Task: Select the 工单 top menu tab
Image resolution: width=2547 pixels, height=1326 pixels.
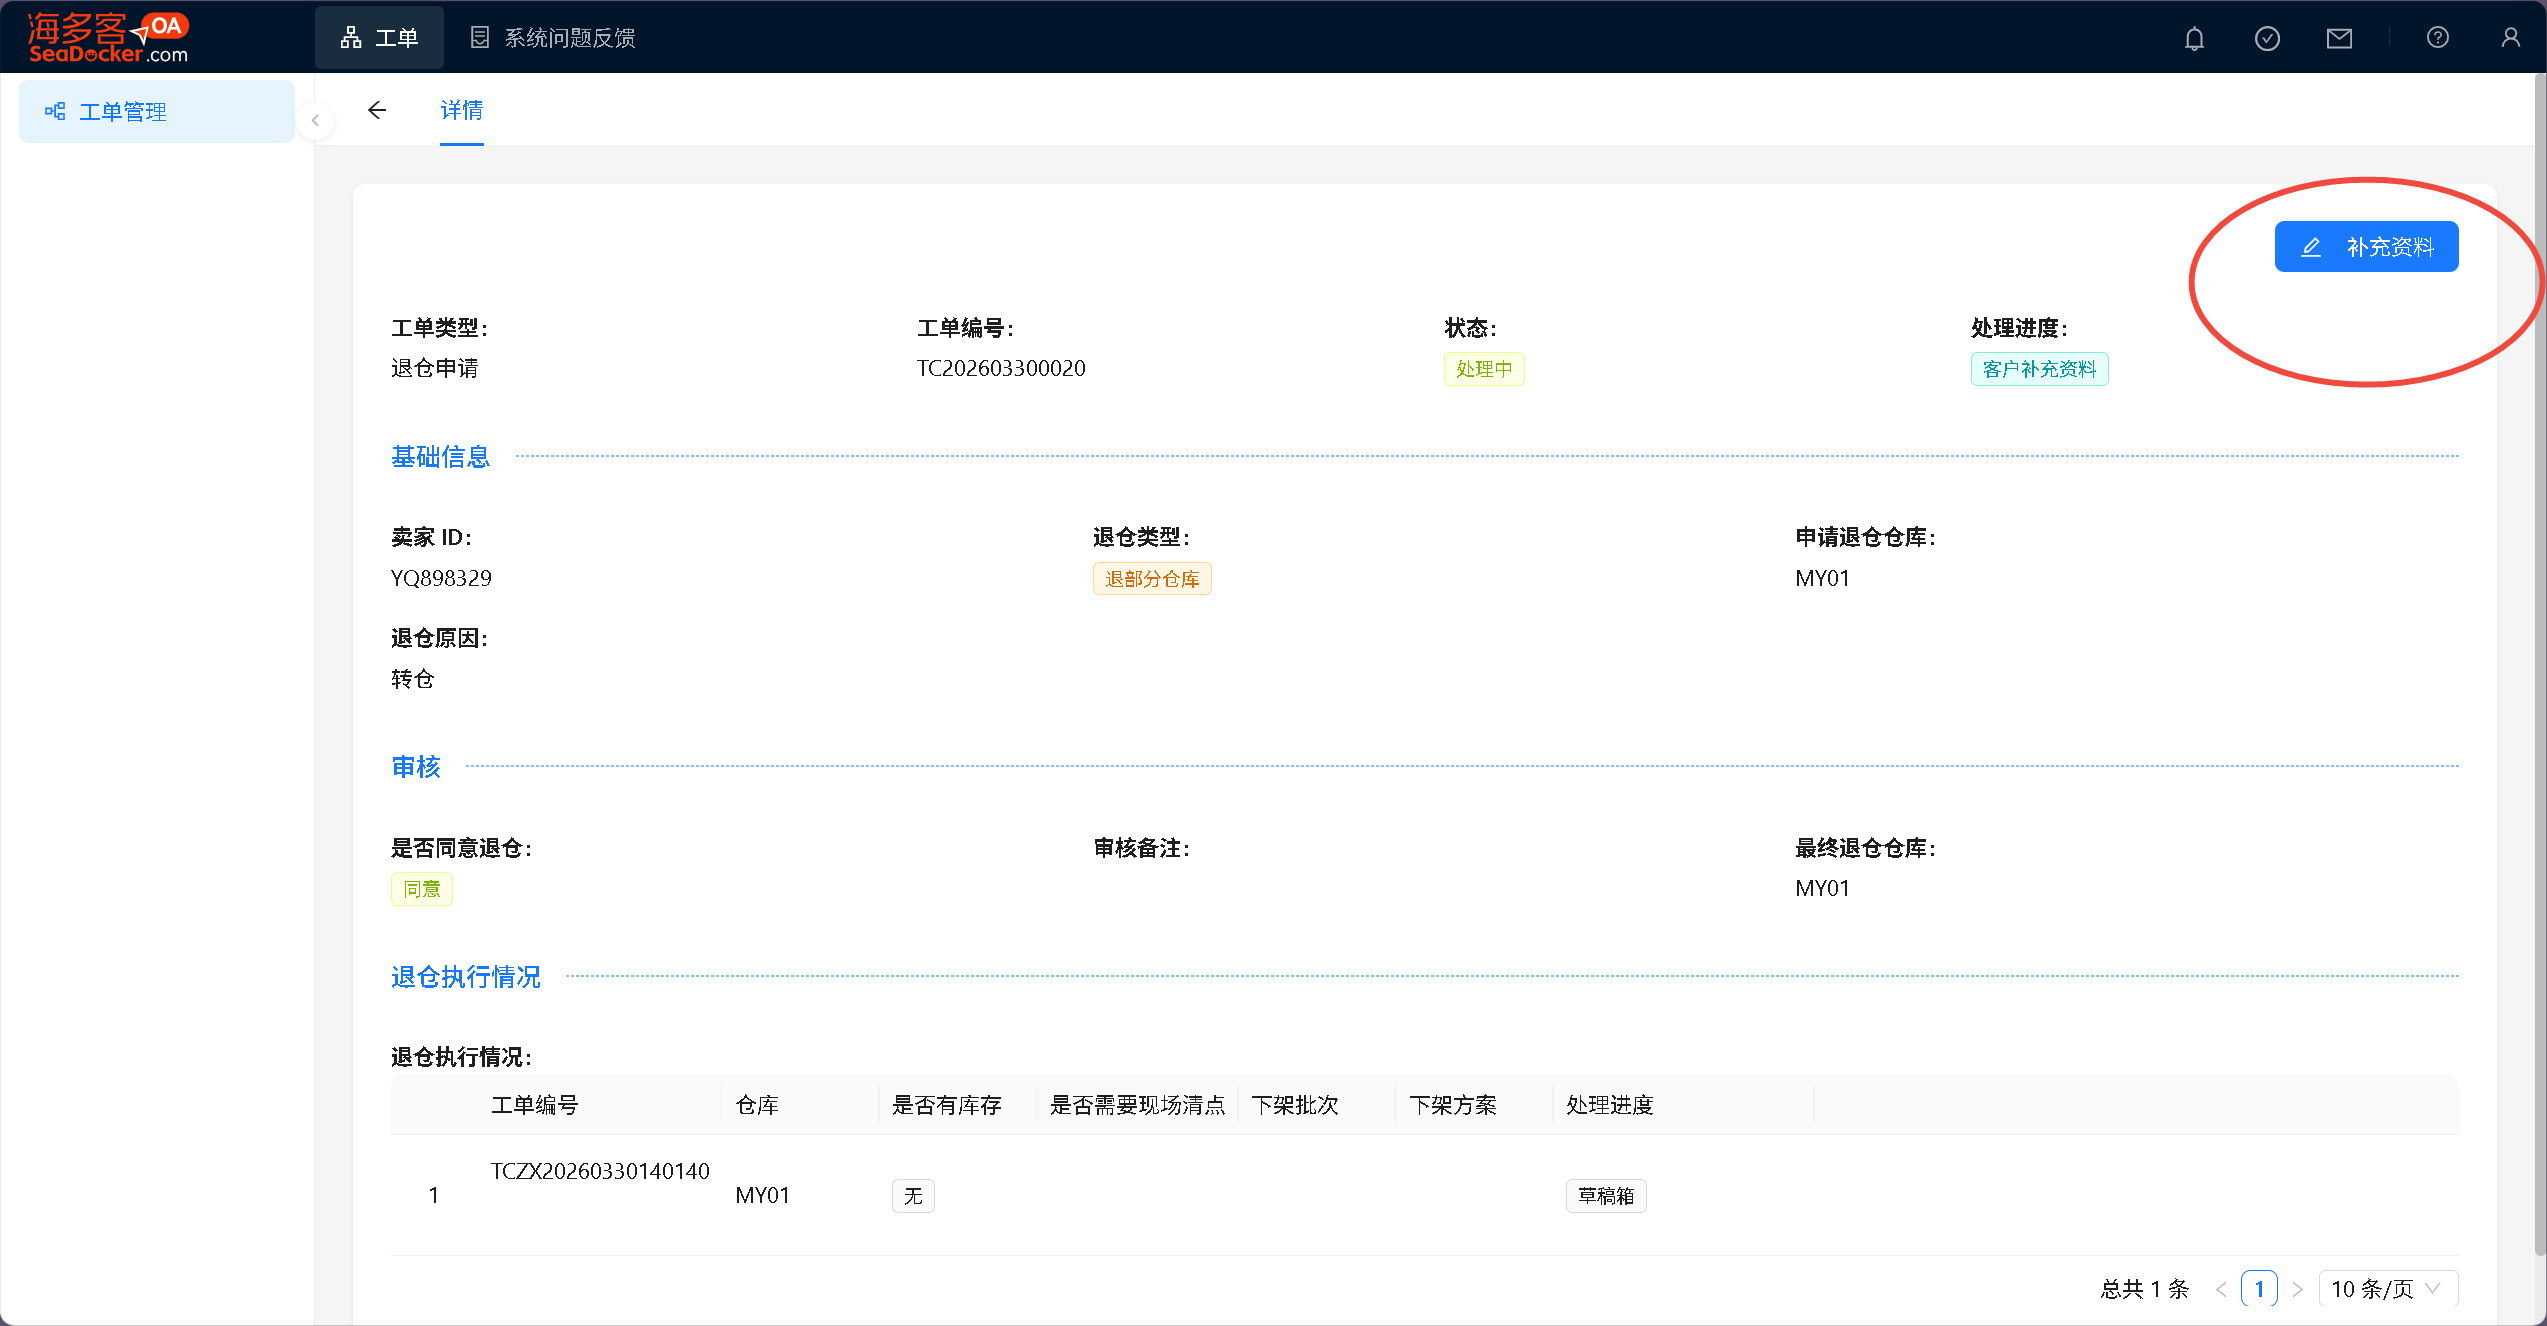Action: [379, 38]
